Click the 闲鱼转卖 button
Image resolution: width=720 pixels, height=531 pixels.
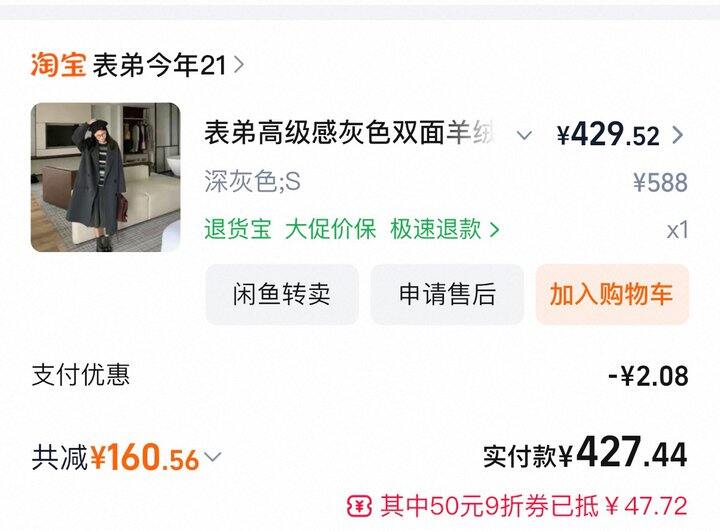[282, 294]
